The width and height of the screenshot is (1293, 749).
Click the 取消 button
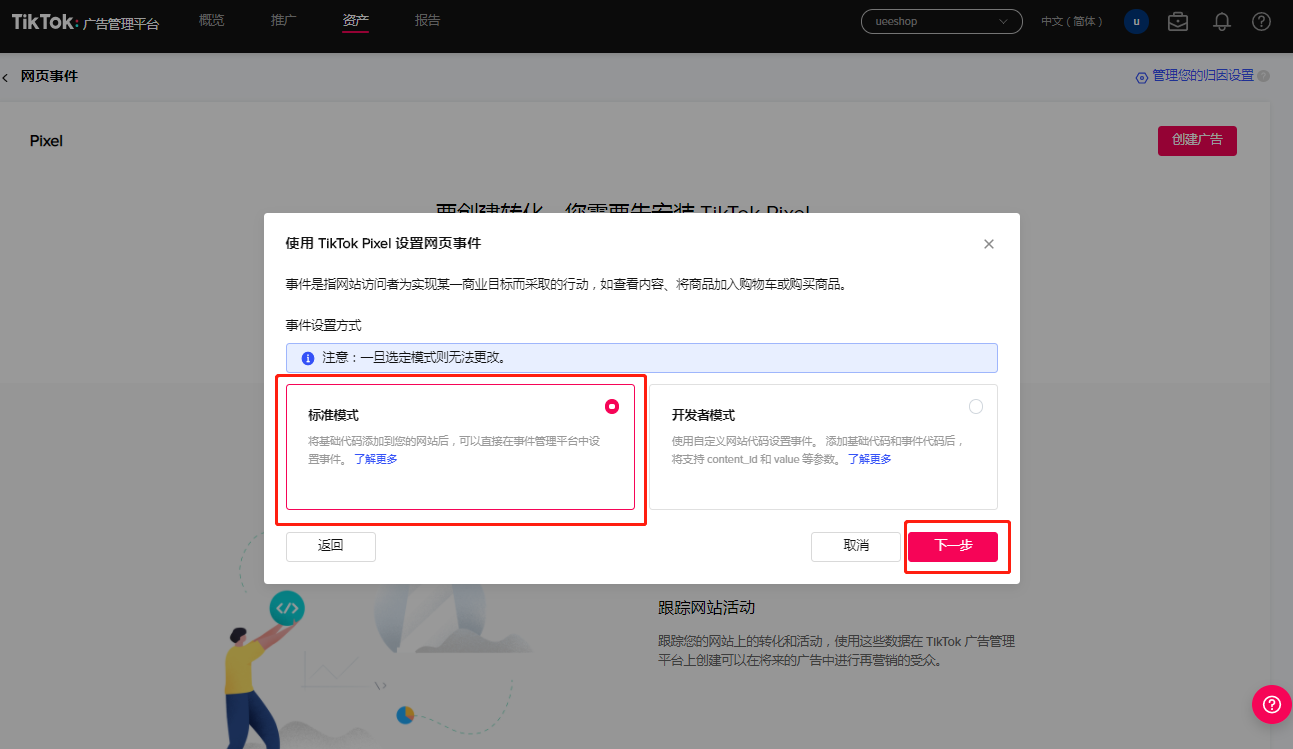pyautogui.click(x=856, y=546)
